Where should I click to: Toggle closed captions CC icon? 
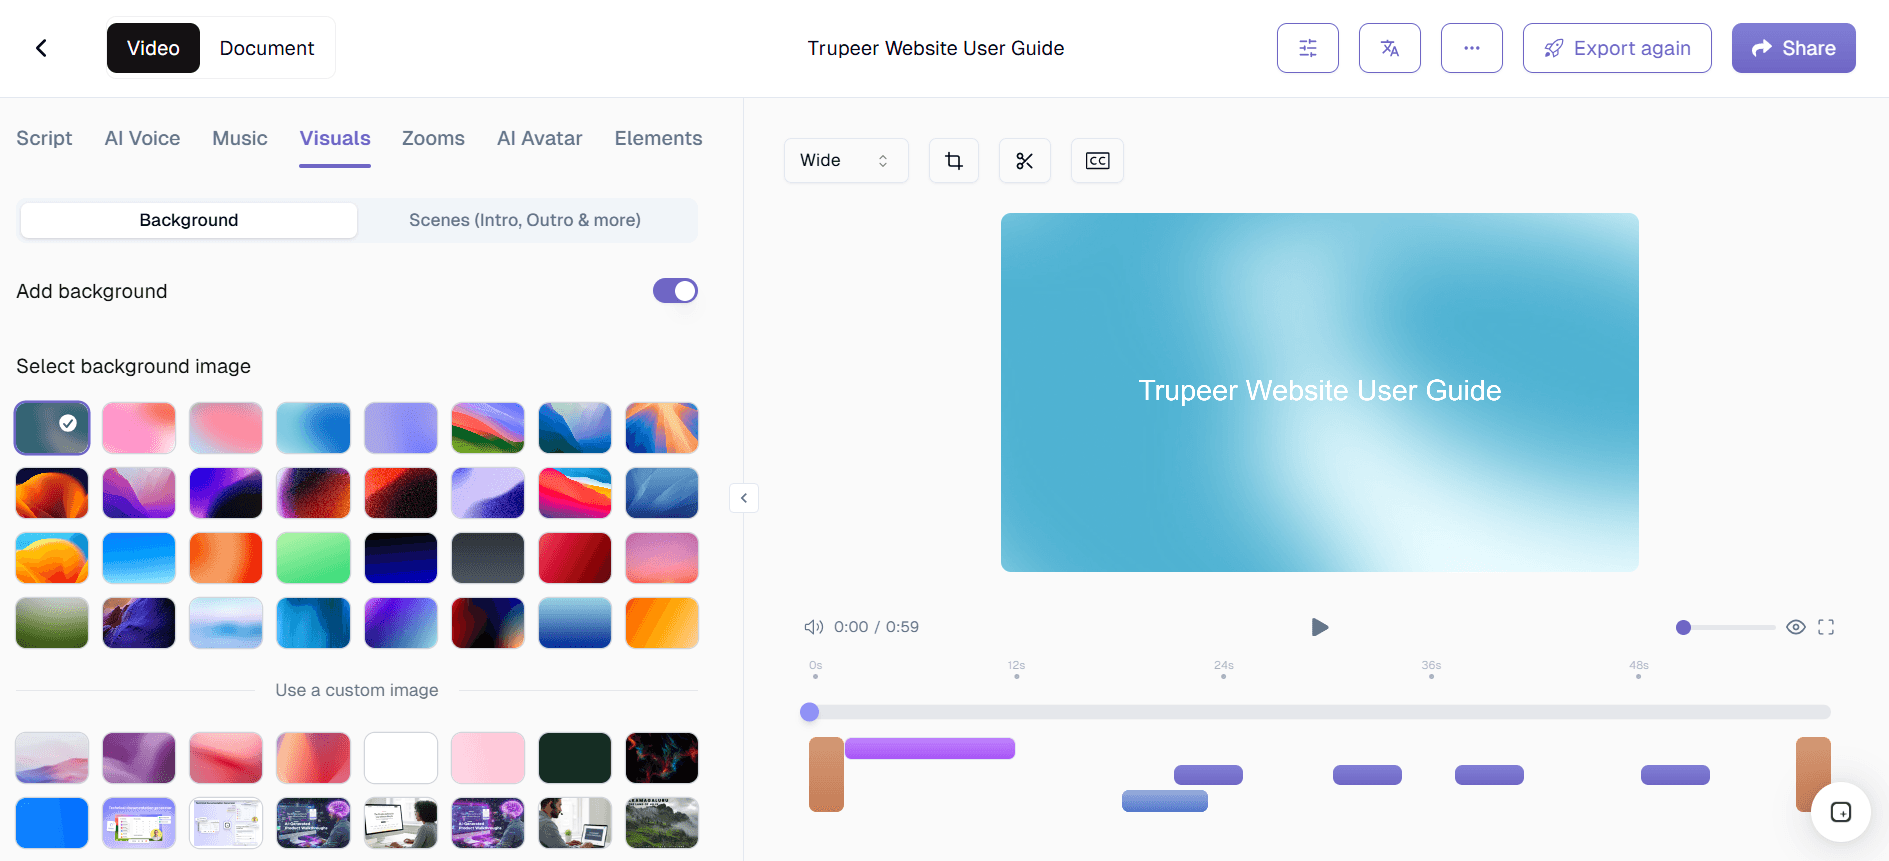(1097, 161)
